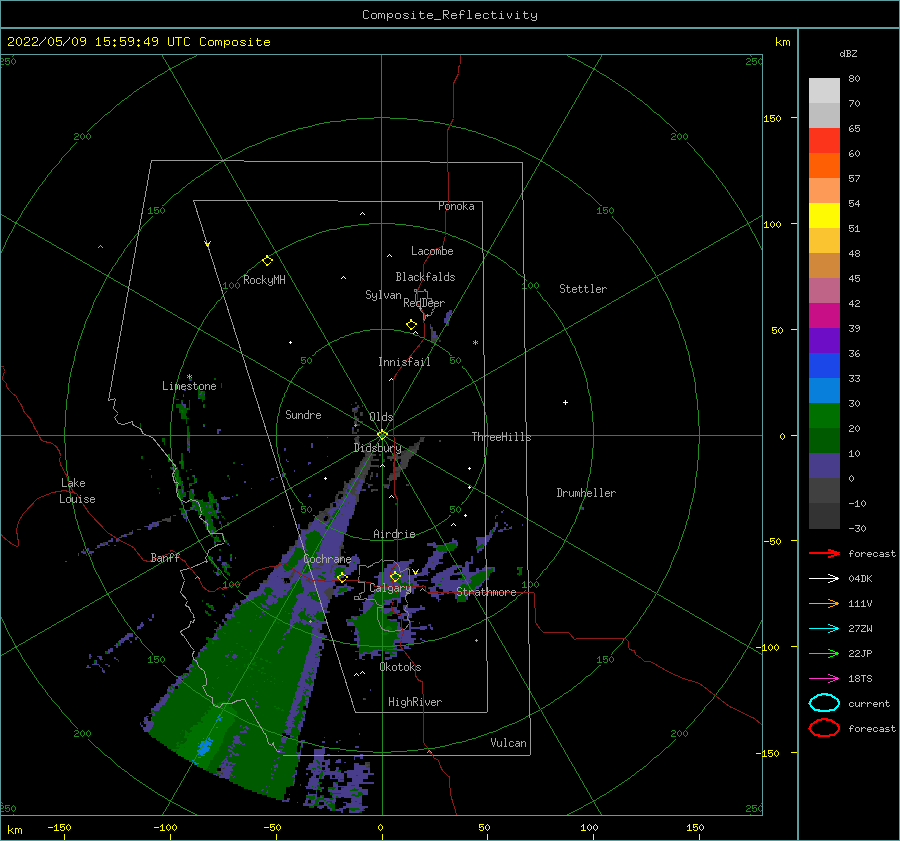
Task: Click the yellow diamond marker at Cochrane
Action: click(x=342, y=577)
